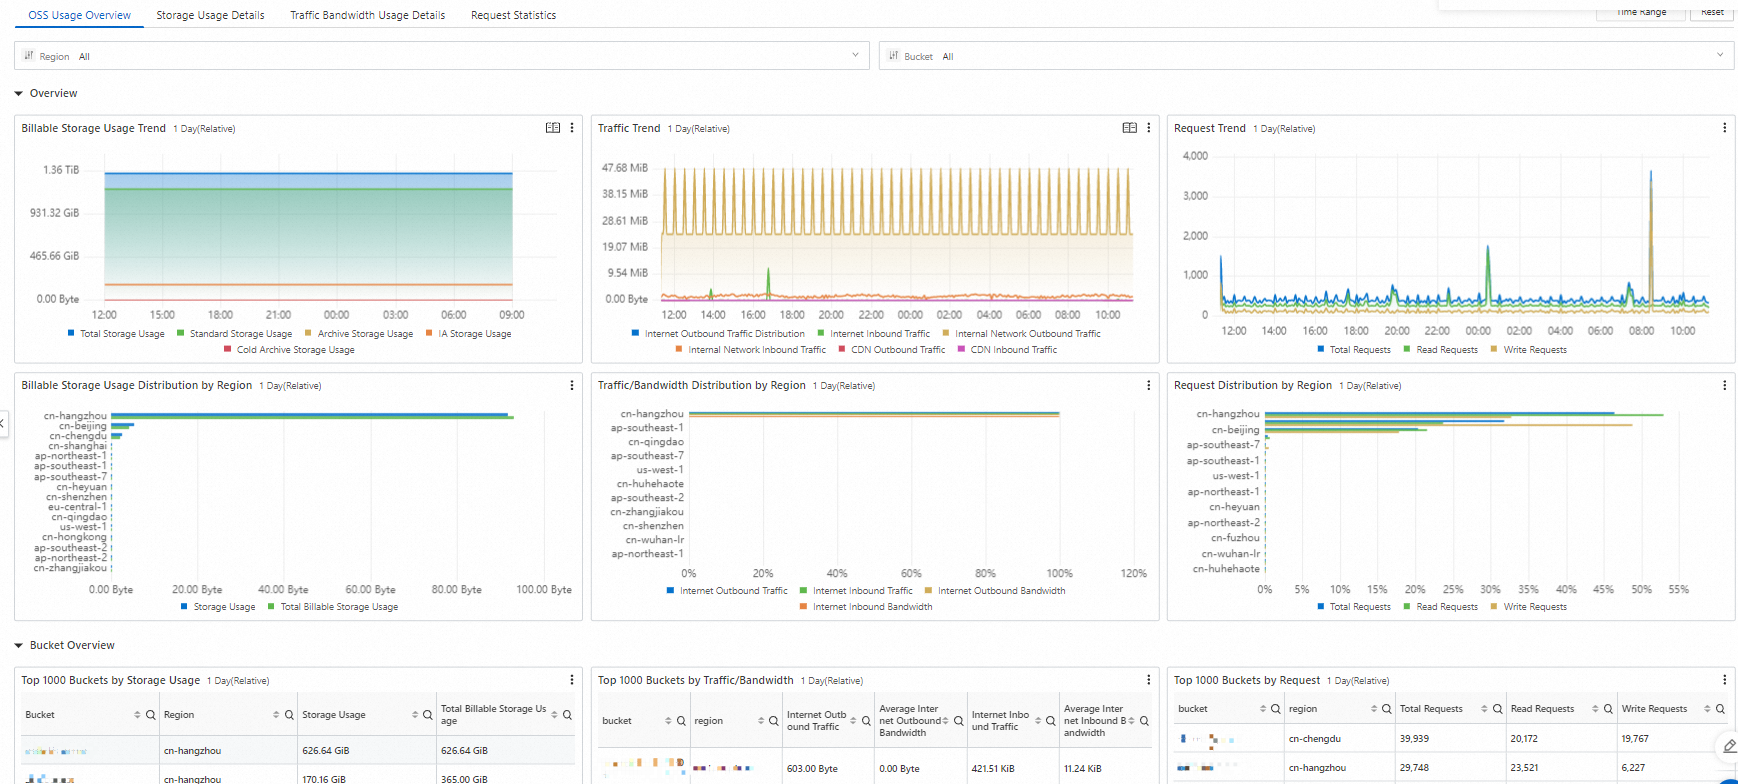Open Traffic Bandwidth Usage Details tab
This screenshot has height=784, width=1738.
point(367,15)
